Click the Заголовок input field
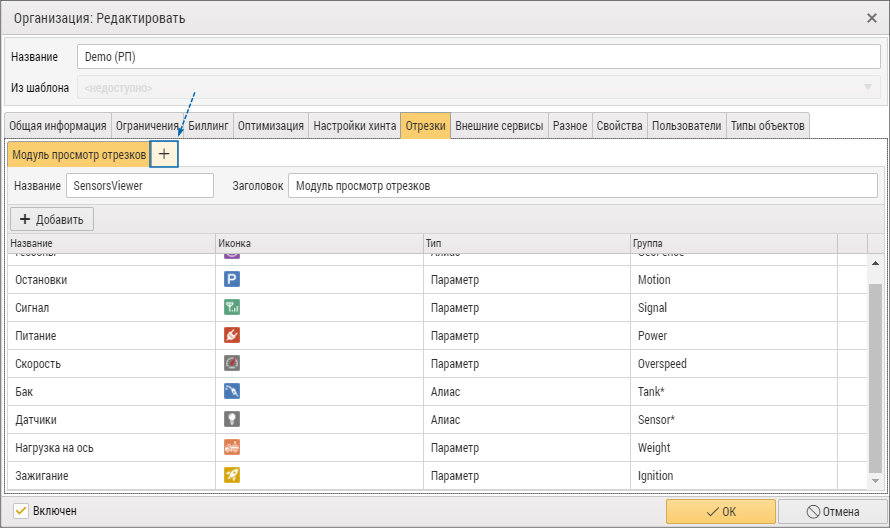The image size is (890, 528). pyautogui.click(x=583, y=186)
